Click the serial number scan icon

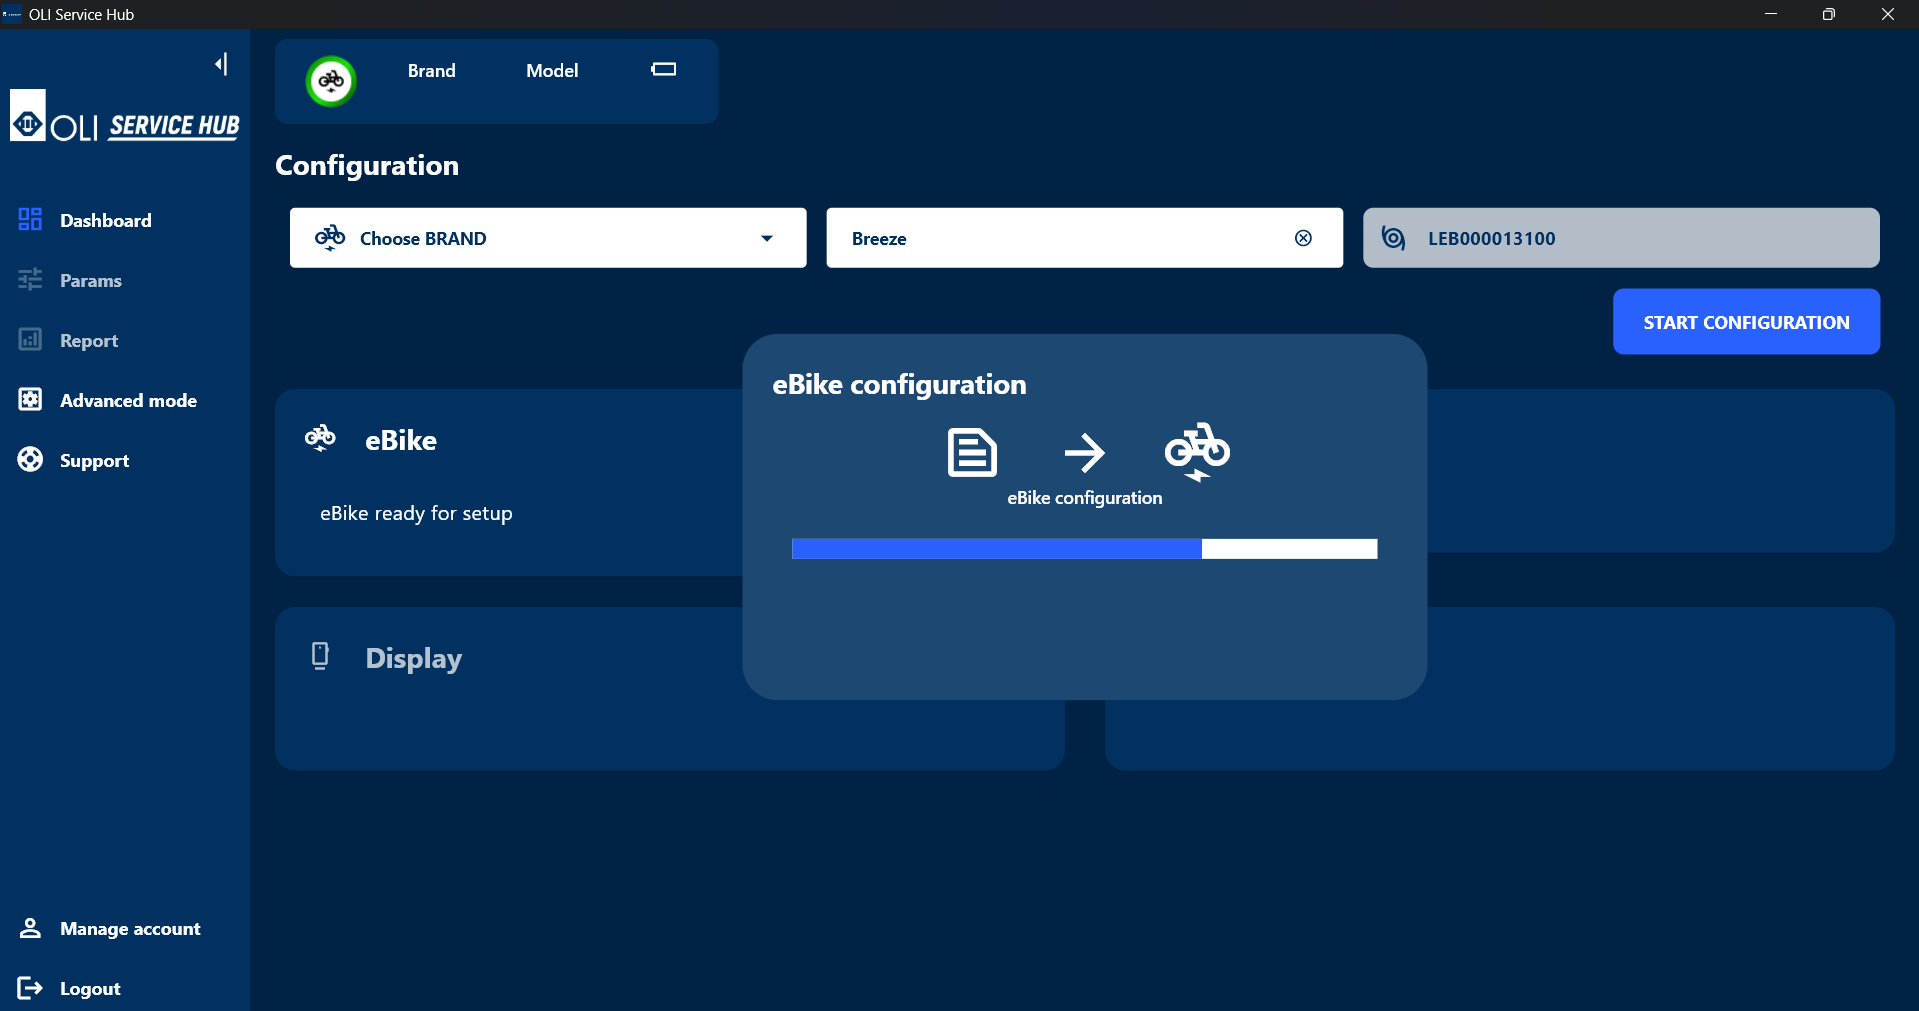pyautogui.click(x=1393, y=238)
